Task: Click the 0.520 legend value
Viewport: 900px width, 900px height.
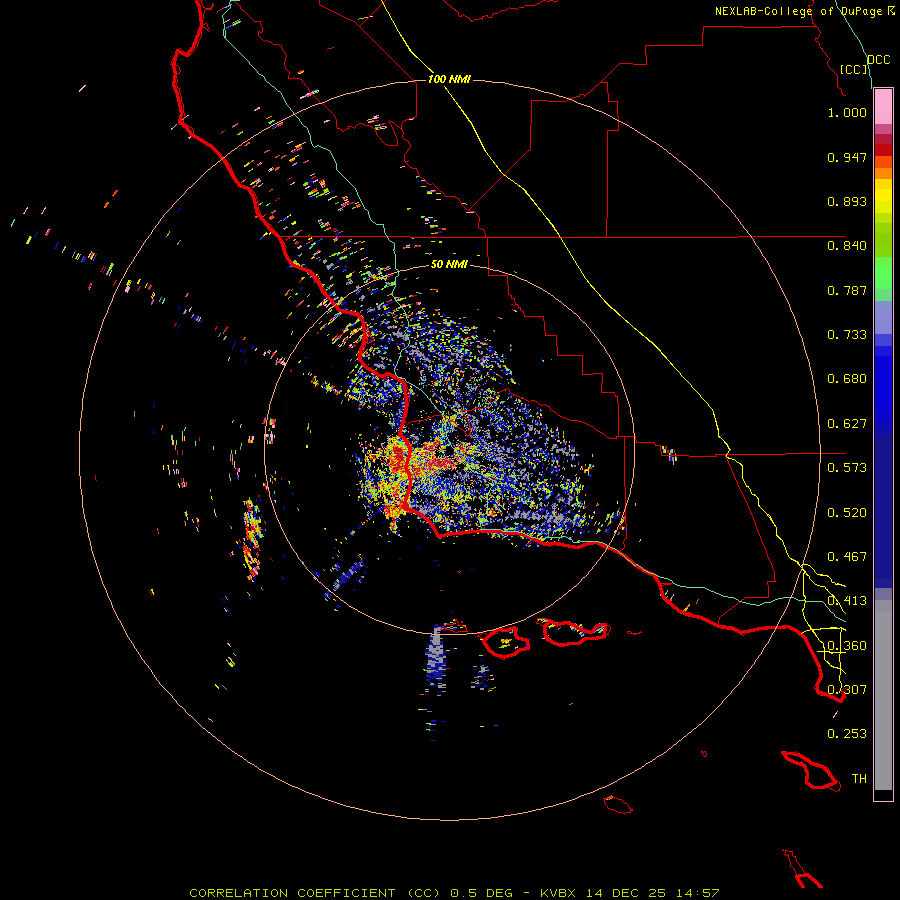Action: [x=847, y=513]
